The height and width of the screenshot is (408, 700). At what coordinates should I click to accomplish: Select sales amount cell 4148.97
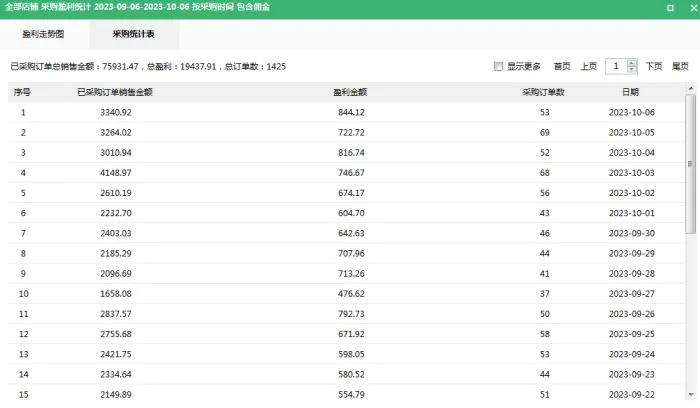point(116,173)
